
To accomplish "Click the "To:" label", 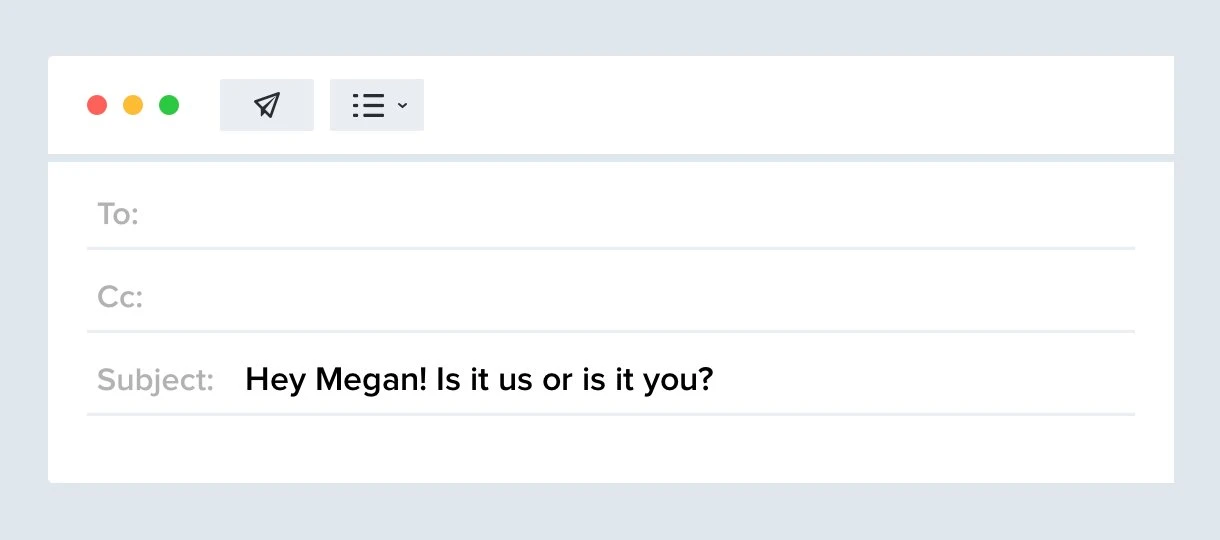I will pyautogui.click(x=117, y=214).
